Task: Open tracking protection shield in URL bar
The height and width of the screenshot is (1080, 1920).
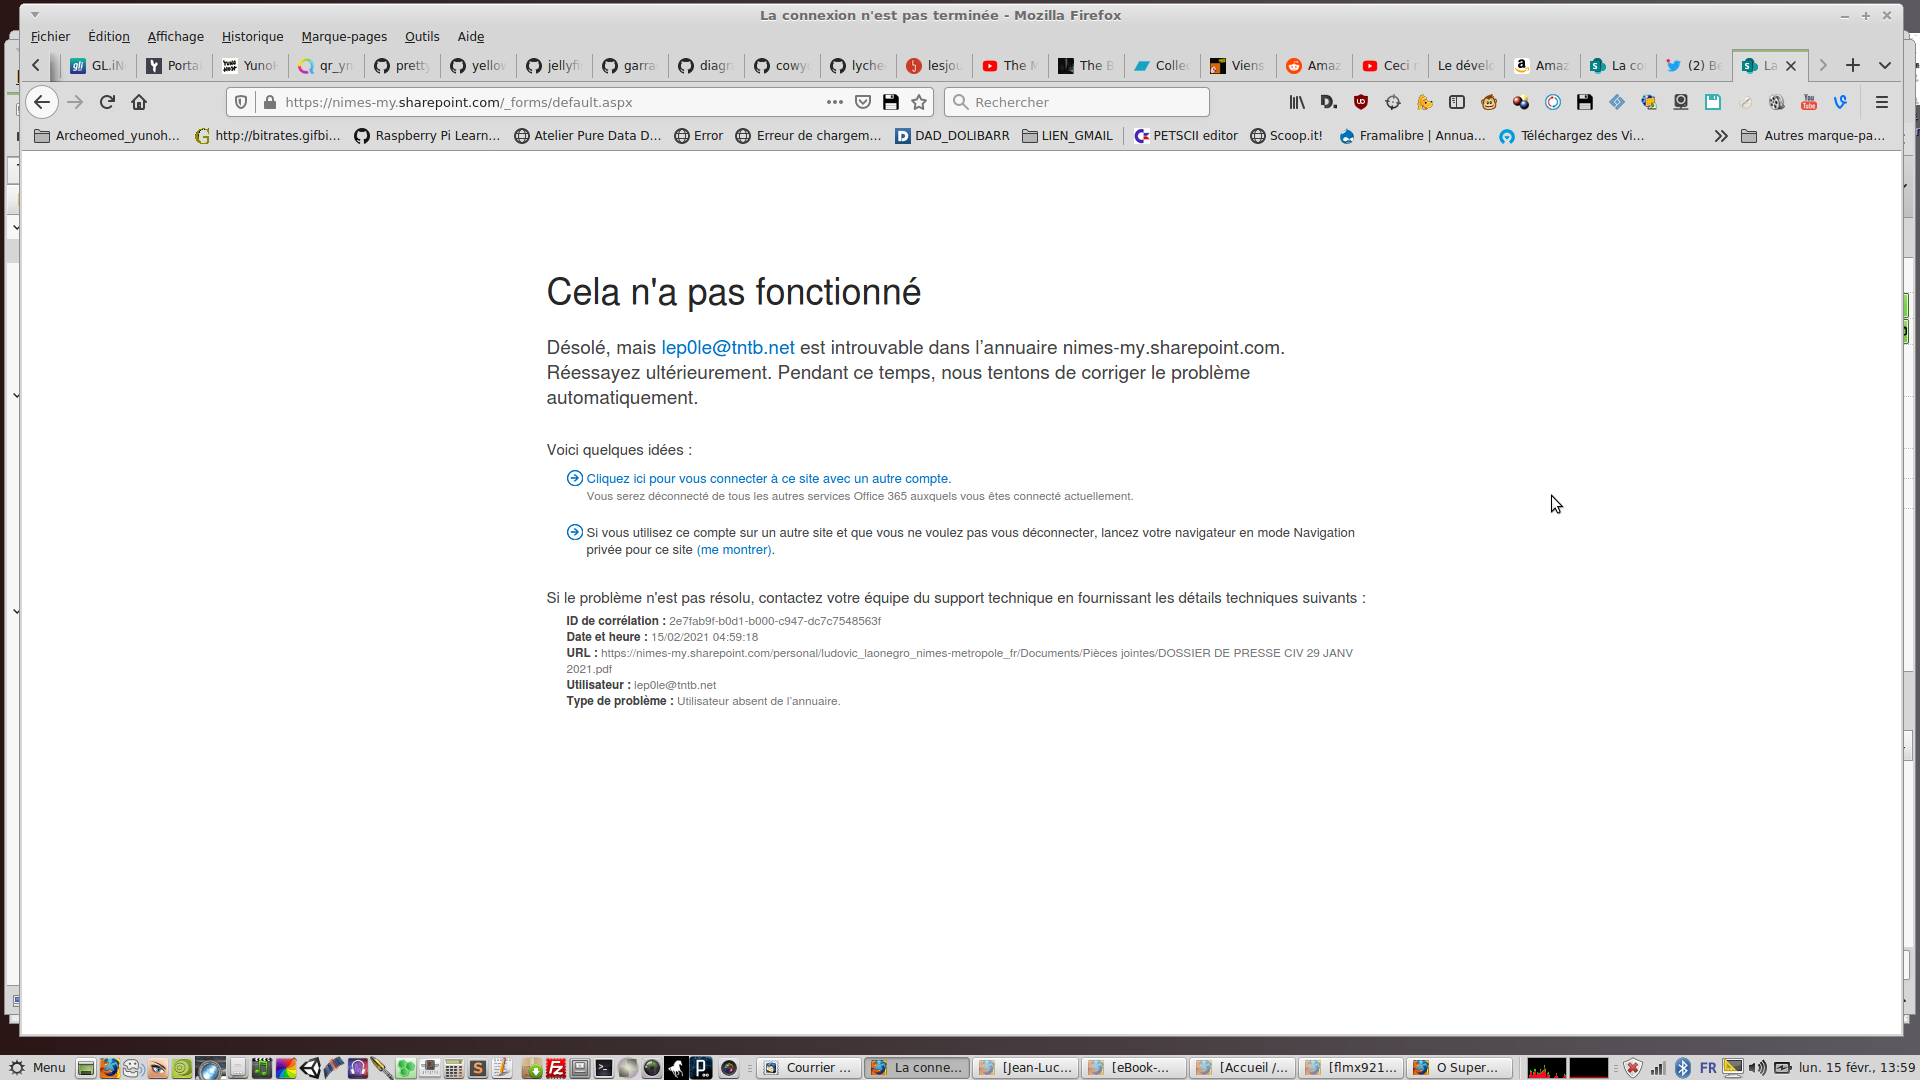Action: (241, 102)
